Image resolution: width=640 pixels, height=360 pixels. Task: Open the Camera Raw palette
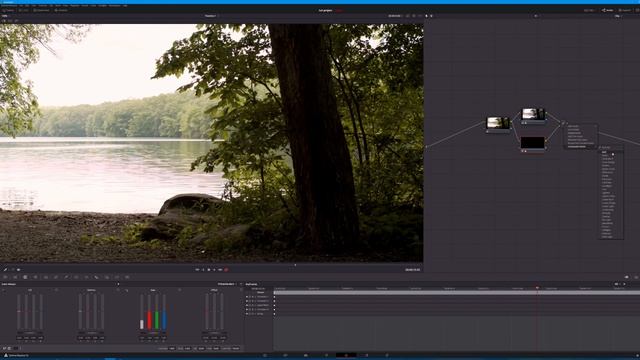point(5,277)
